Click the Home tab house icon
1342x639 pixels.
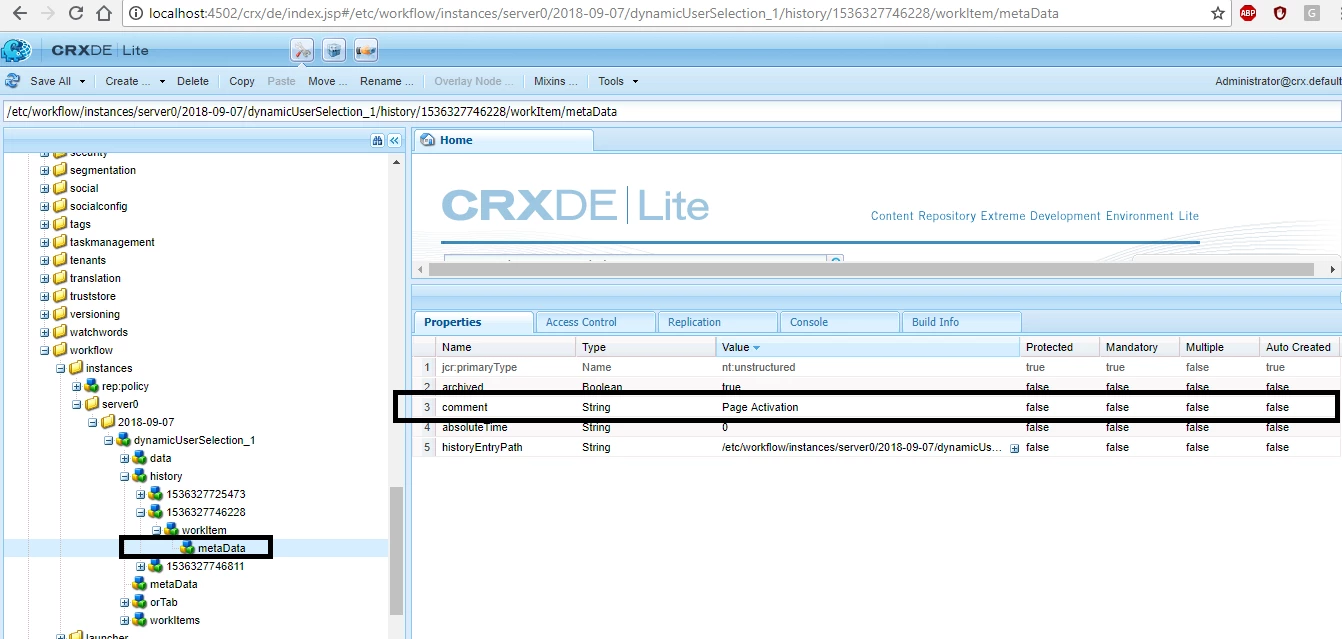tap(427, 140)
